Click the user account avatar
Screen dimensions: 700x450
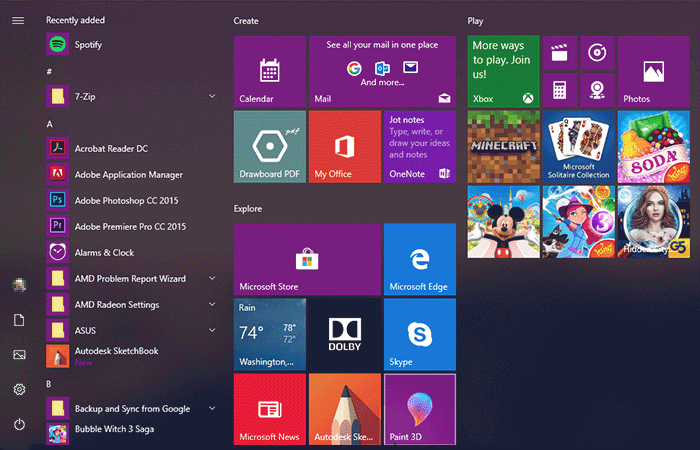[x=19, y=285]
